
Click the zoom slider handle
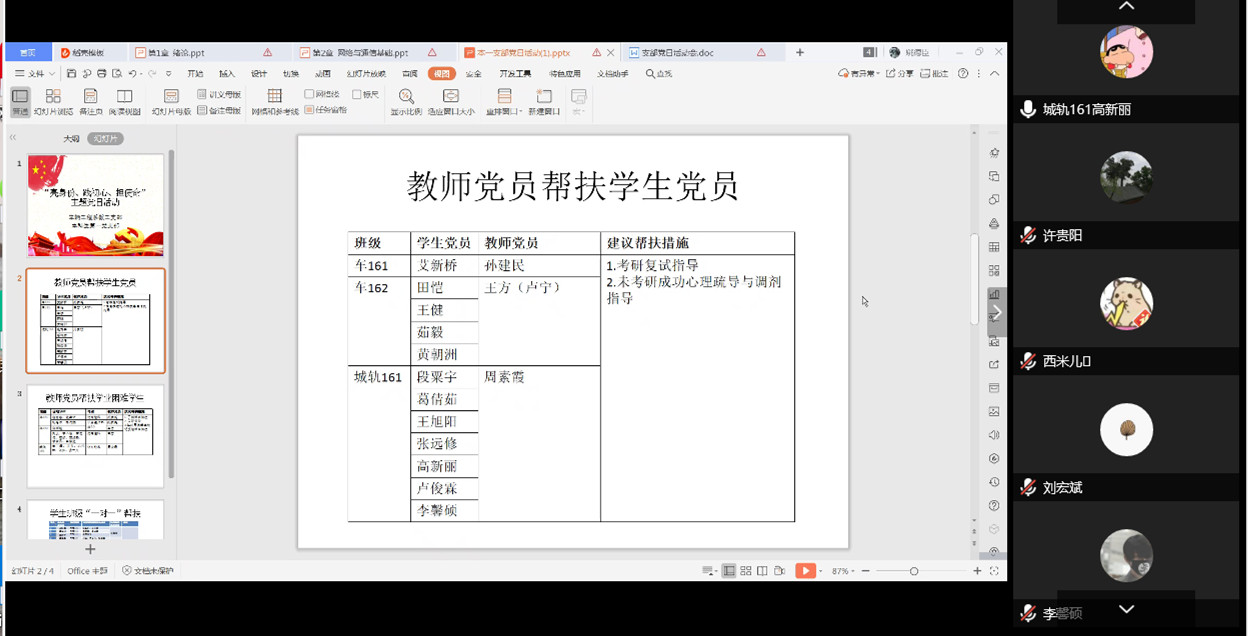(914, 572)
